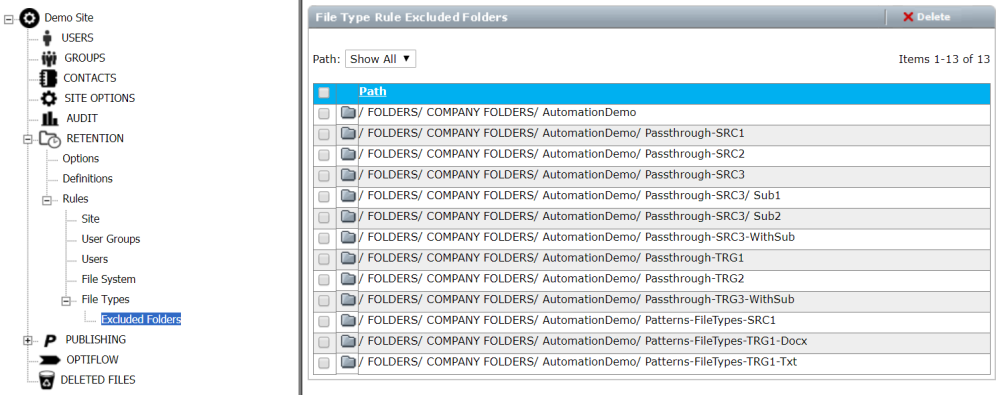Viewport: 1000px width, 395px height.
Task: Tick checkbox for Passthrough-SRC1 folder row
Action: [x=324, y=134]
